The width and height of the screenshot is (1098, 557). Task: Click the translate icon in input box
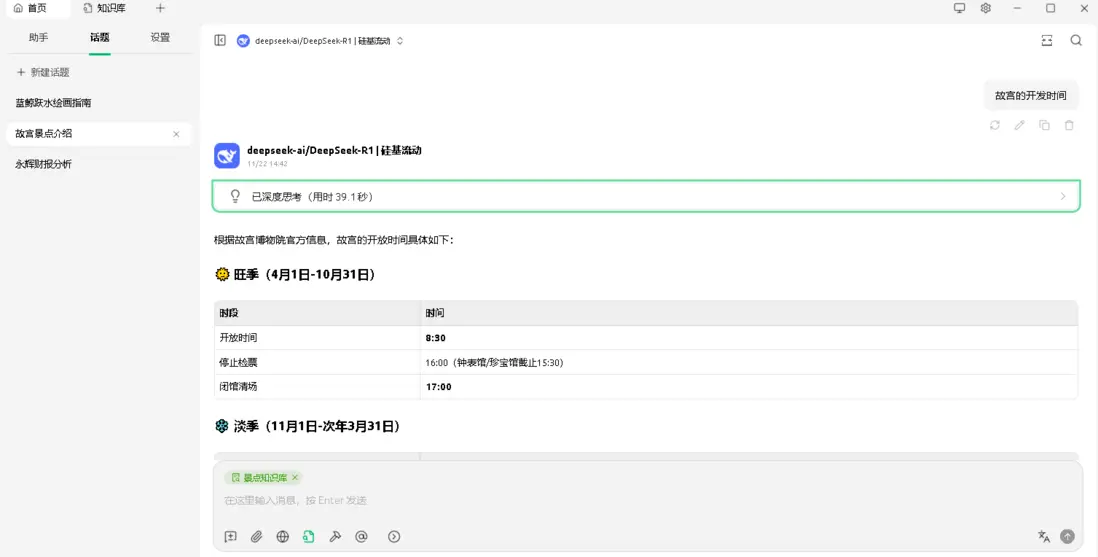click(x=1043, y=537)
